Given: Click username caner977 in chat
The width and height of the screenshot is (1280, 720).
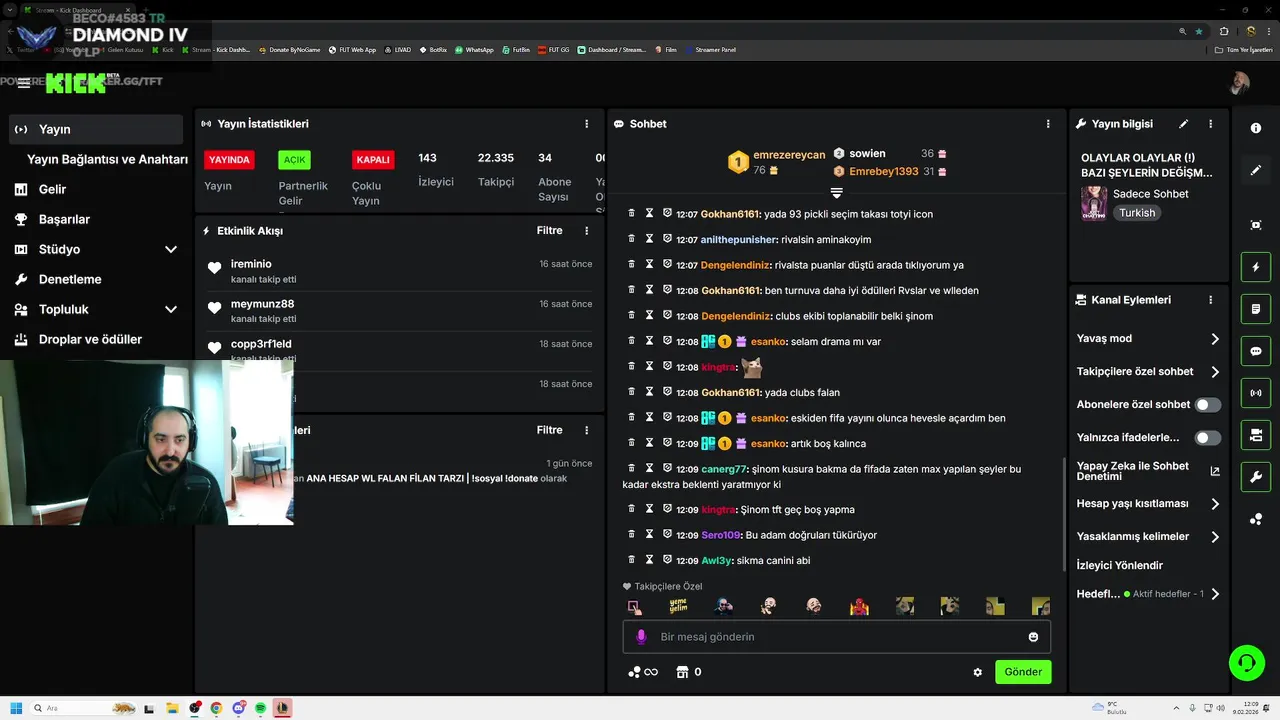Looking at the screenshot, I should click(x=724, y=469).
